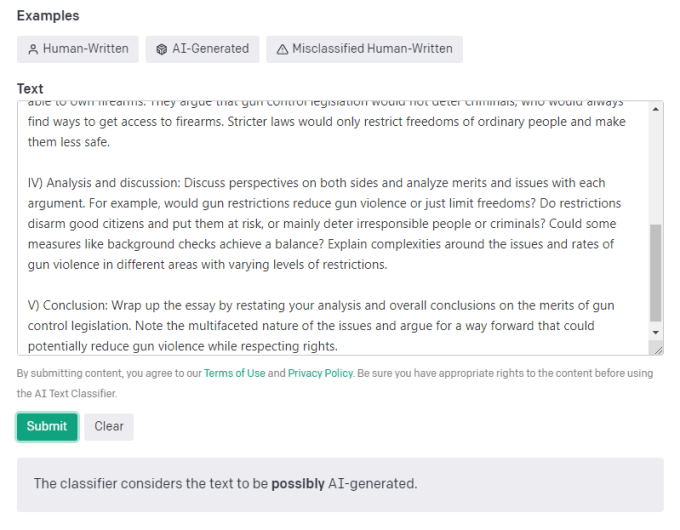Click the cube icon on AI-Generated example
The image size is (680, 530).
(162, 49)
